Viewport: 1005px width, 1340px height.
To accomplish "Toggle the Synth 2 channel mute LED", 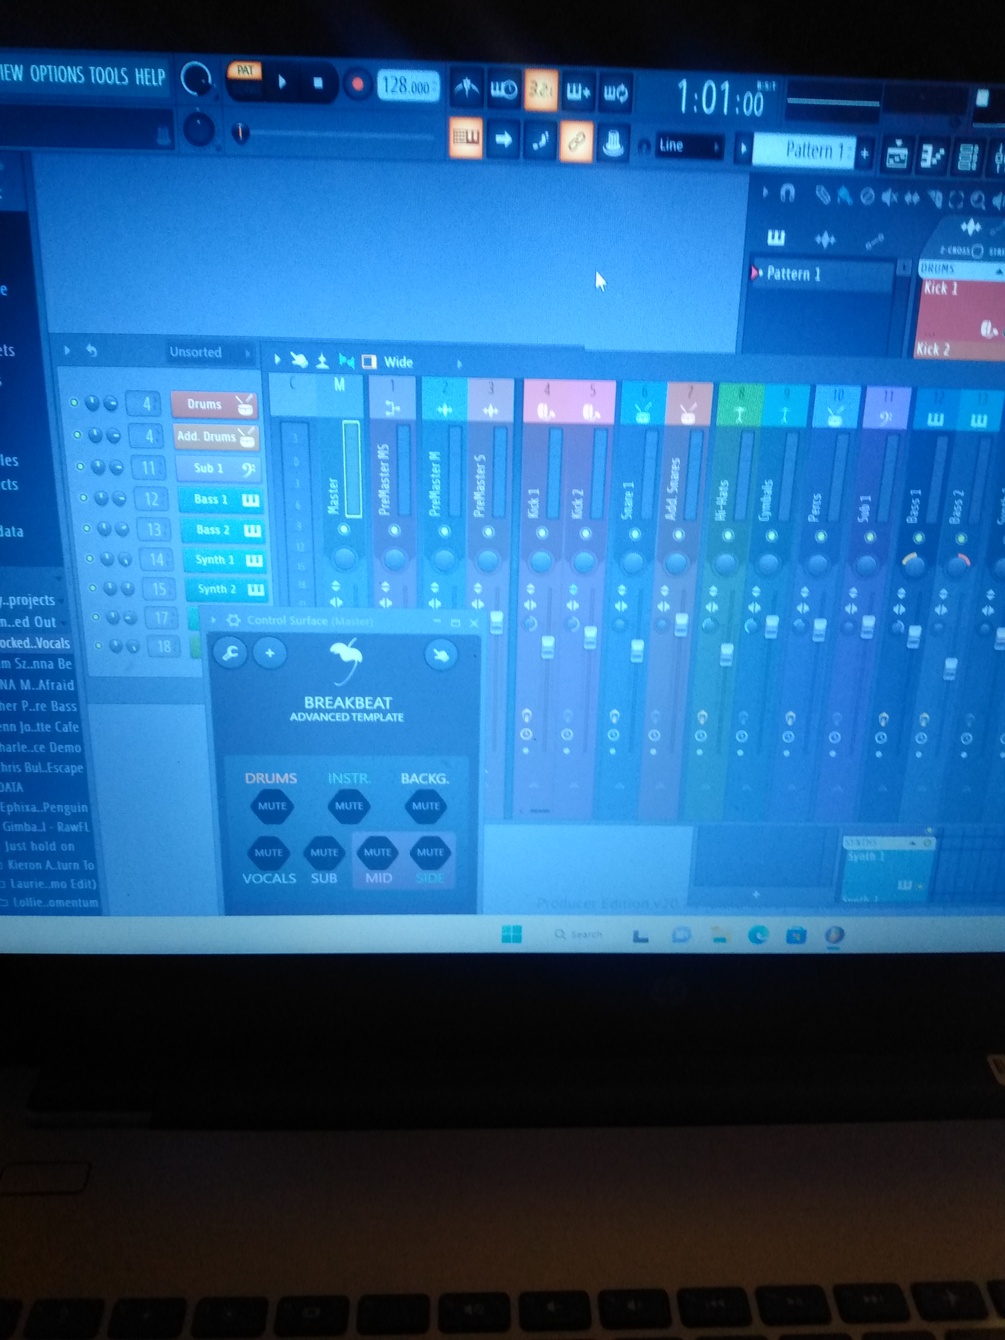I will [92, 588].
